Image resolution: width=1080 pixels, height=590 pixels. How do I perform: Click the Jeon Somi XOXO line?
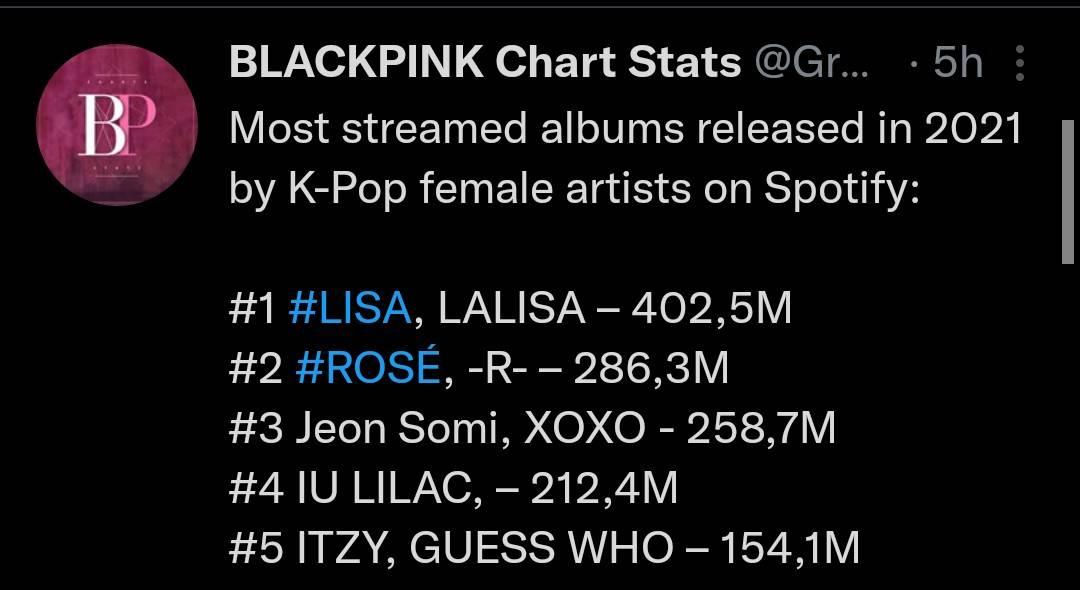click(532, 429)
